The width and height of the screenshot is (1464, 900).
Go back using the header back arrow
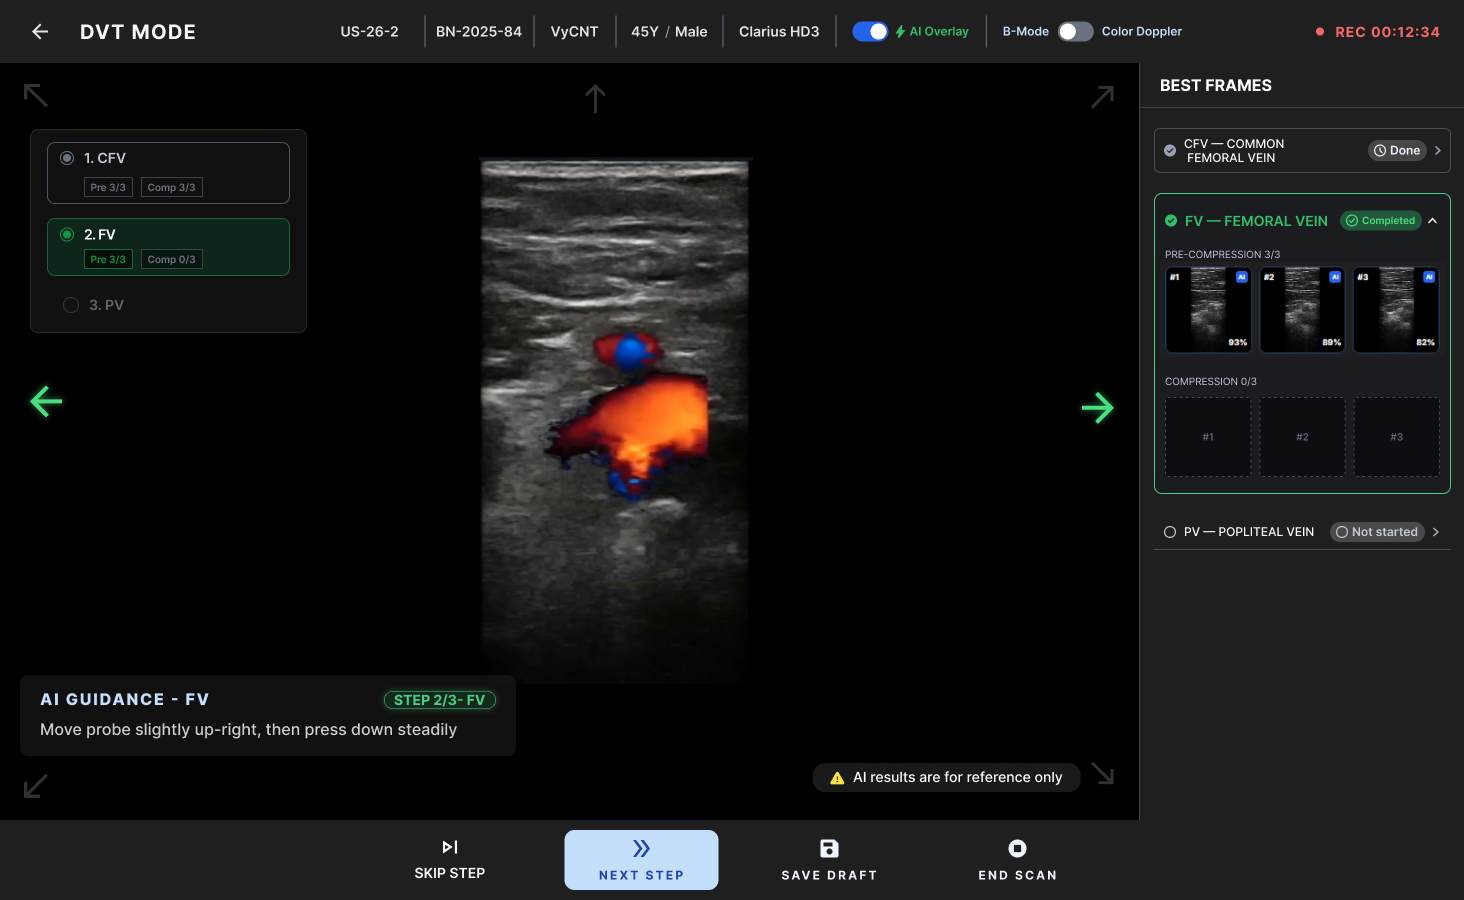click(x=40, y=32)
